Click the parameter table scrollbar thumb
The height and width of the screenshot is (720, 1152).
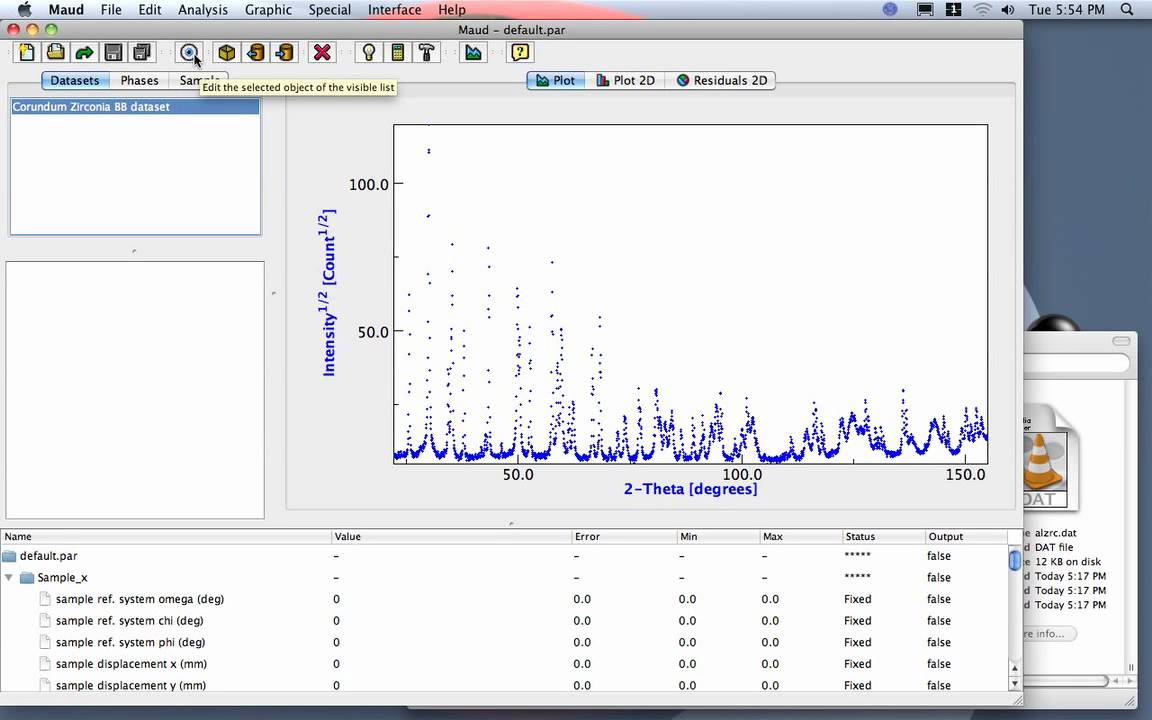(x=1015, y=560)
